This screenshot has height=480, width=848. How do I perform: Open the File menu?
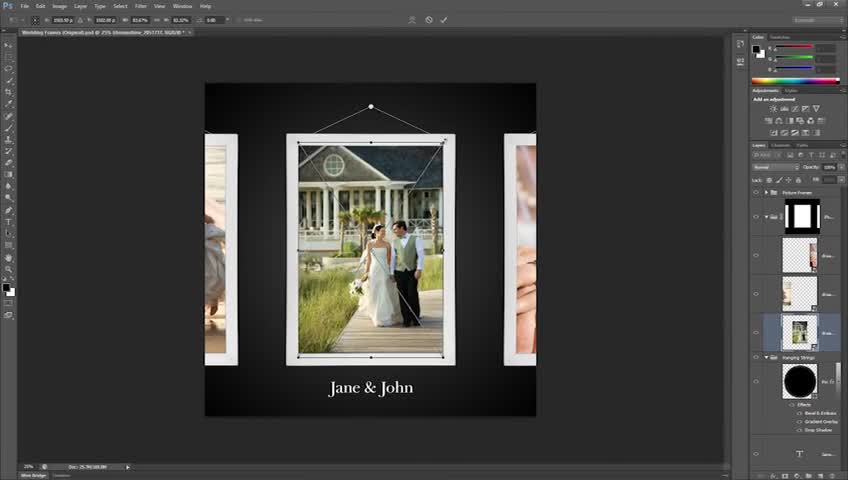(x=25, y=6)
